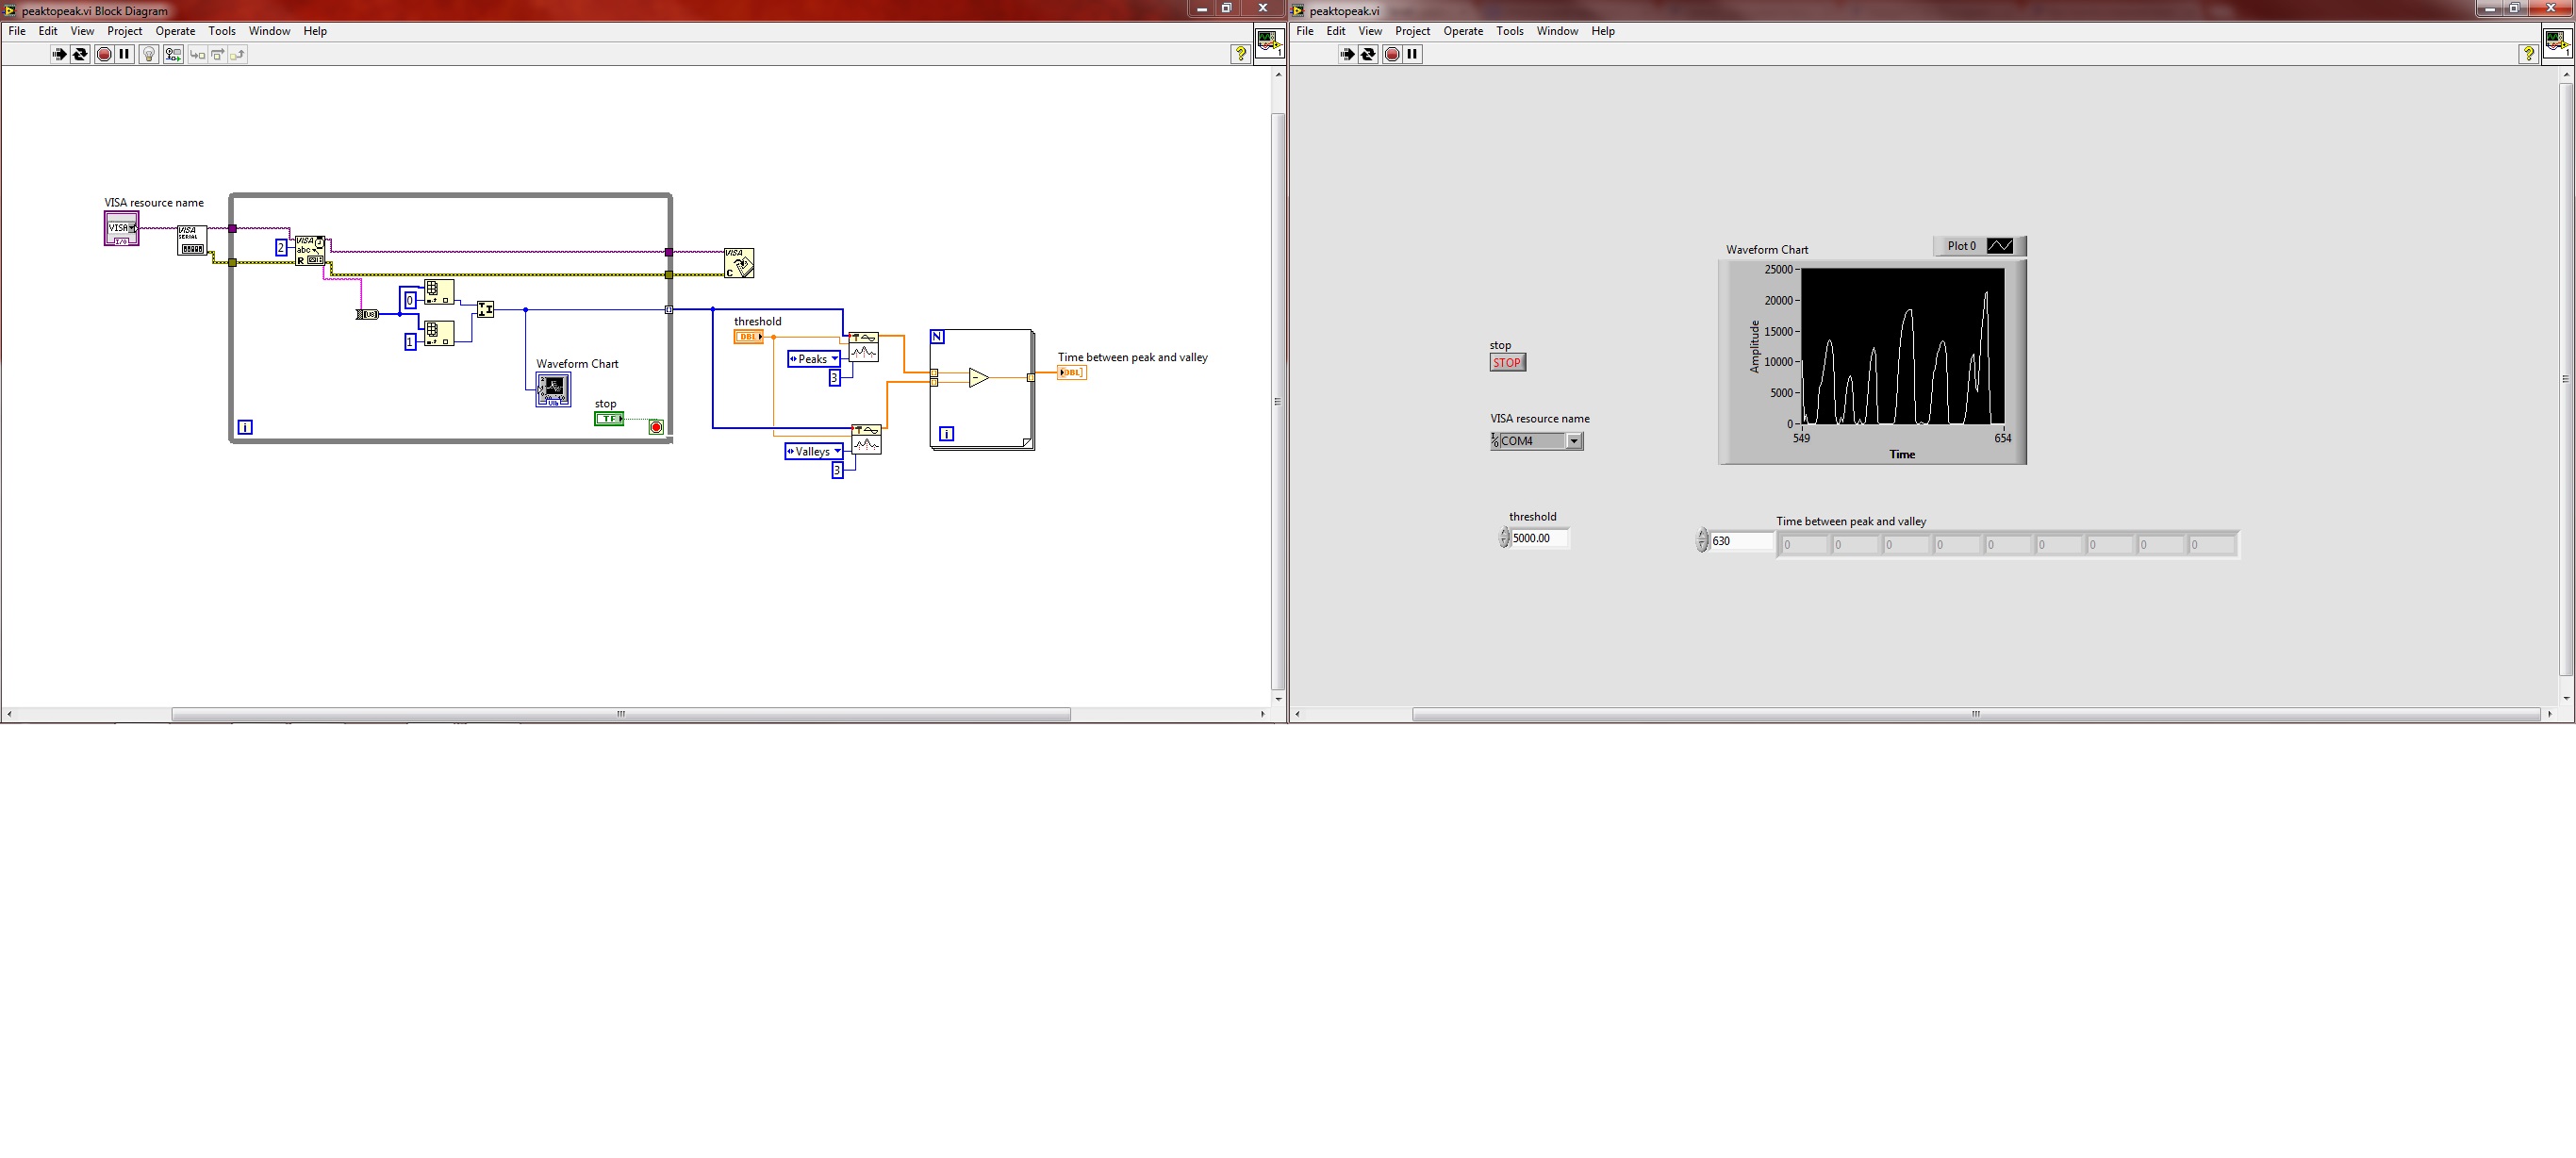Image resolution: width=2576 pixels, height=1158 pixels.
Task: Select VISA Close node
Action: pyautogui.click(x=739, y=263)
